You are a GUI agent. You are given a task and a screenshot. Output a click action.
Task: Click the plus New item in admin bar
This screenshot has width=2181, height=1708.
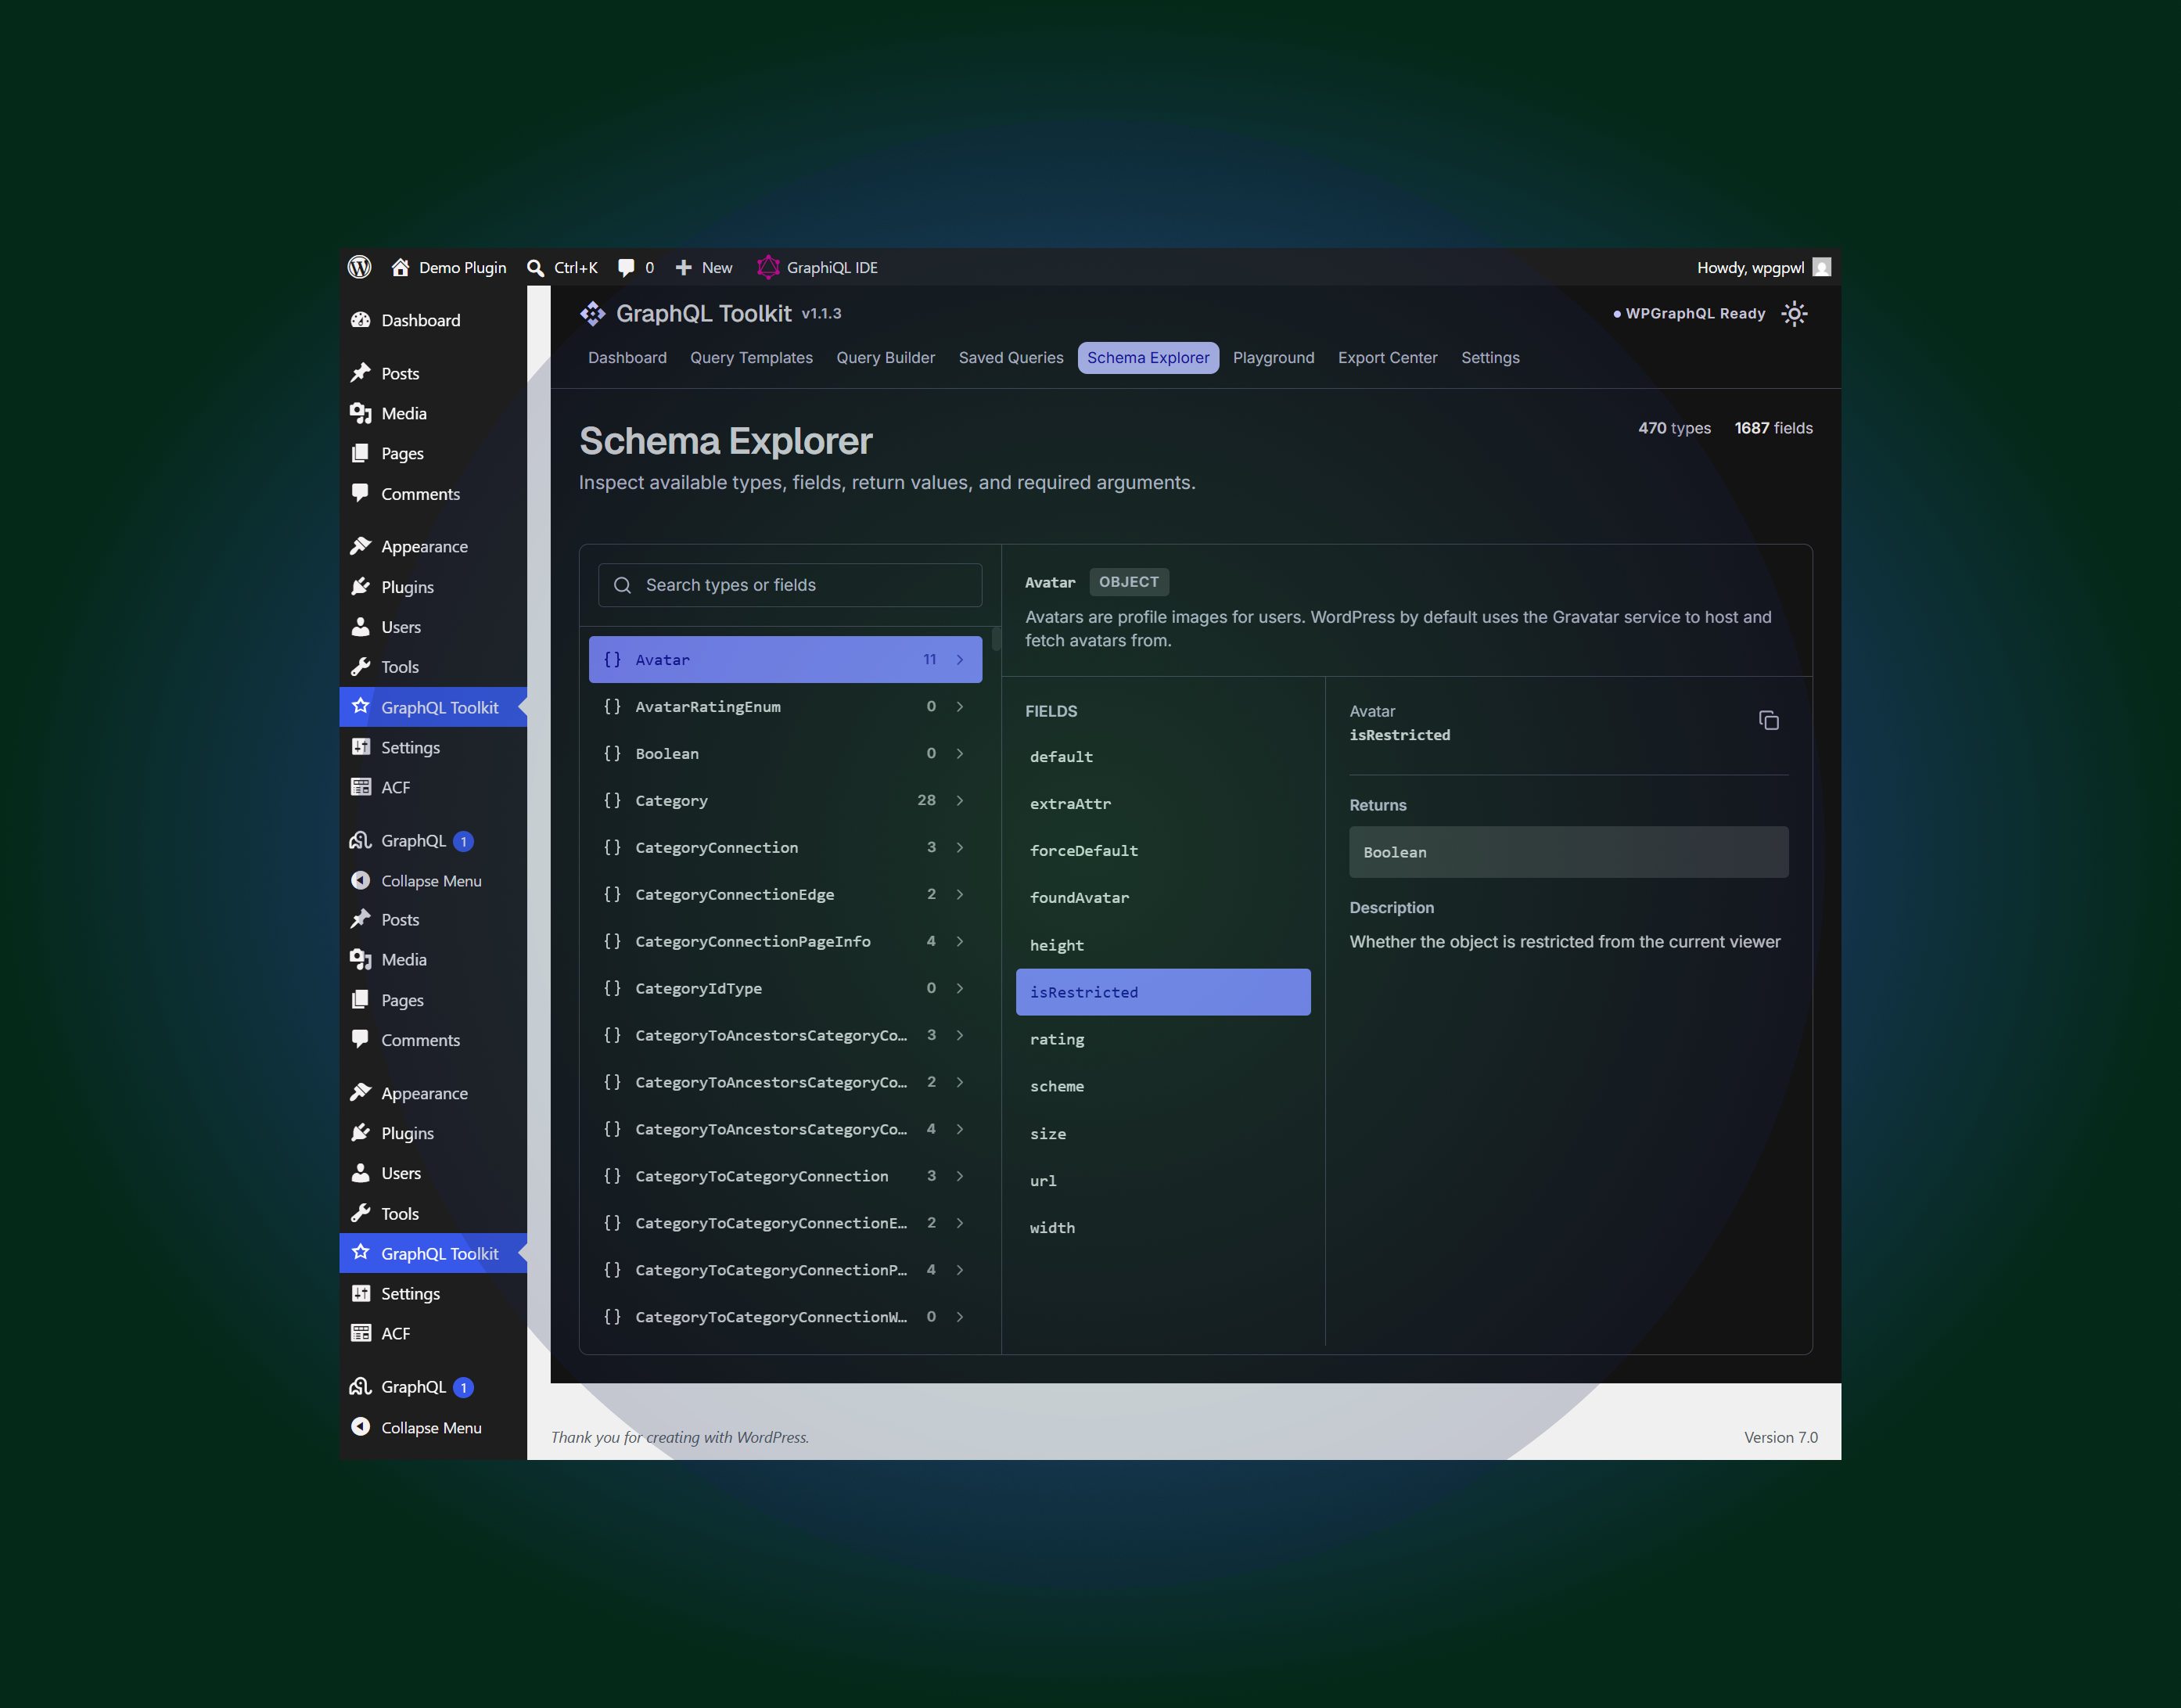point(703,268)
